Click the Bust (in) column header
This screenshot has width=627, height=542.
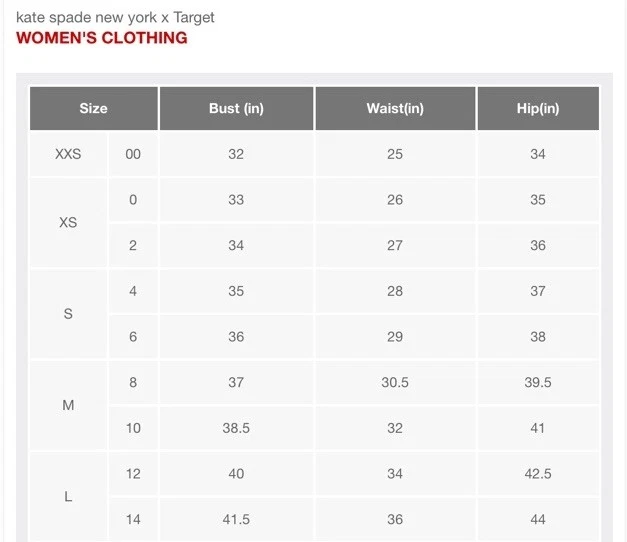pos(236,108)
